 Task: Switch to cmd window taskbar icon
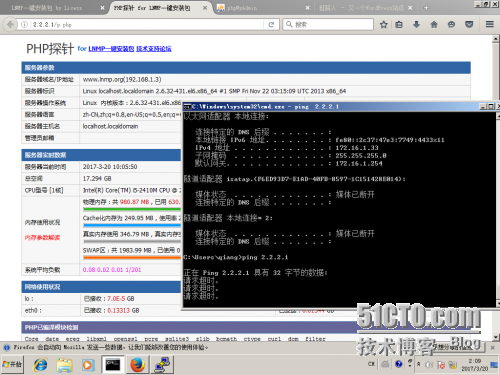(113, 365)
